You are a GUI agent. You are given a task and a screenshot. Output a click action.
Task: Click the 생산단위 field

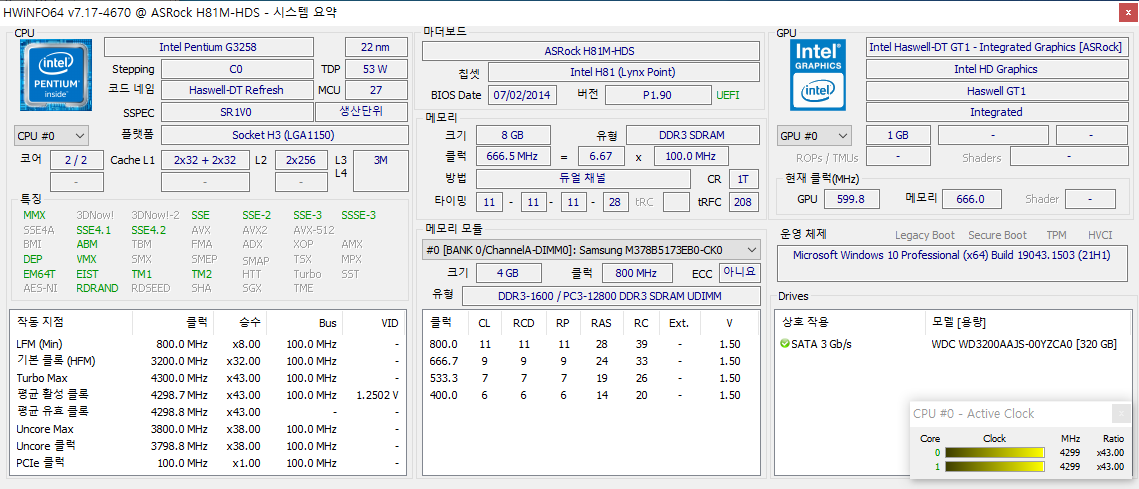pos(362,113)
